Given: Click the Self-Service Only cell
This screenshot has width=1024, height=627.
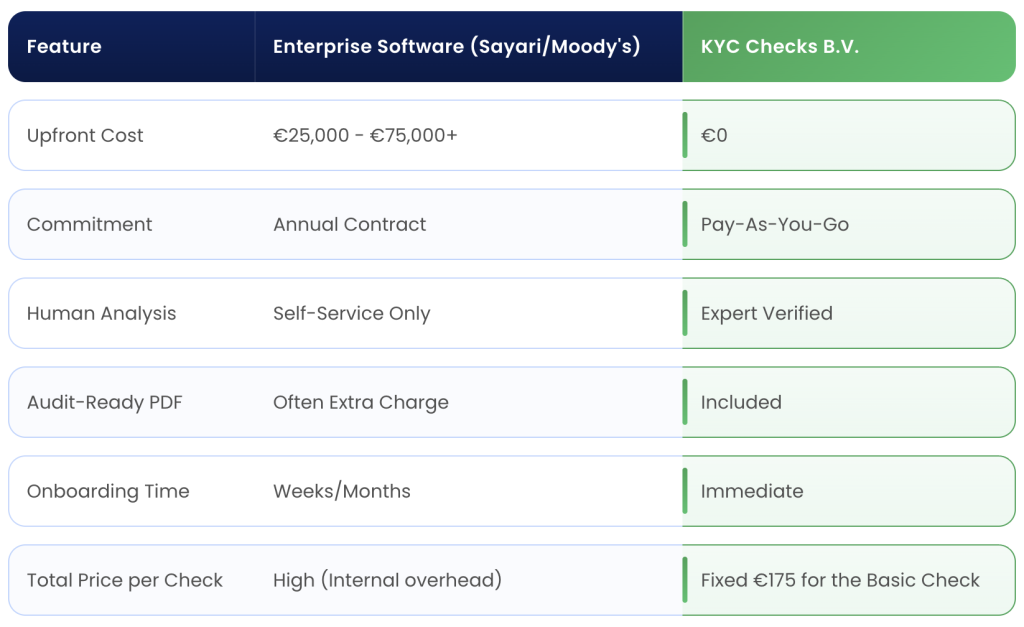Looking at the screenshot, I should coord(351,314).
